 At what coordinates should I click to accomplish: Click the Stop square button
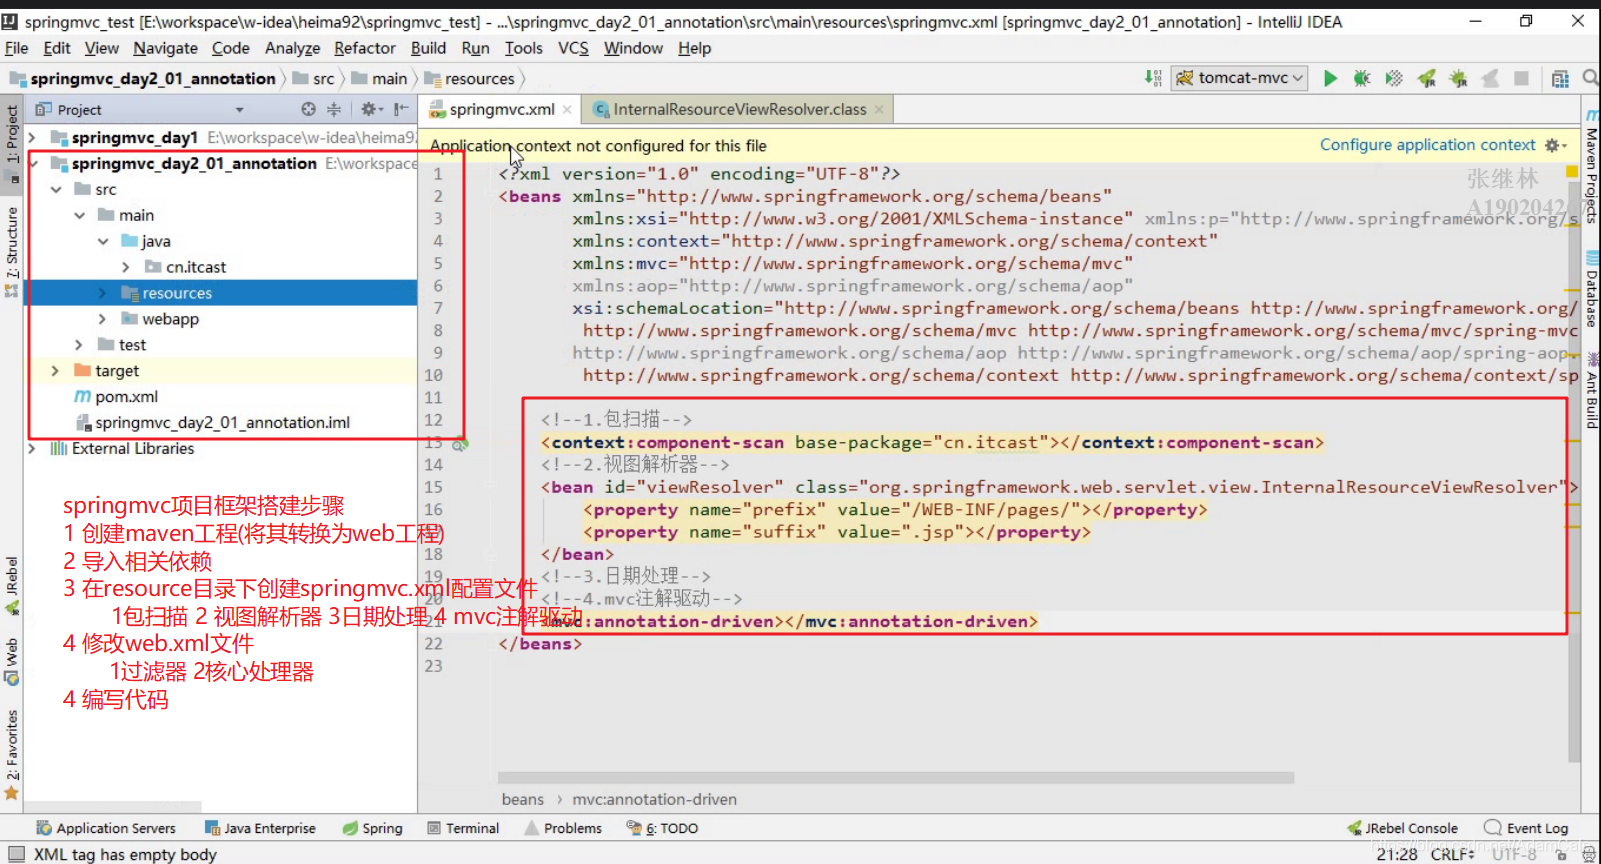point(1521,78)
